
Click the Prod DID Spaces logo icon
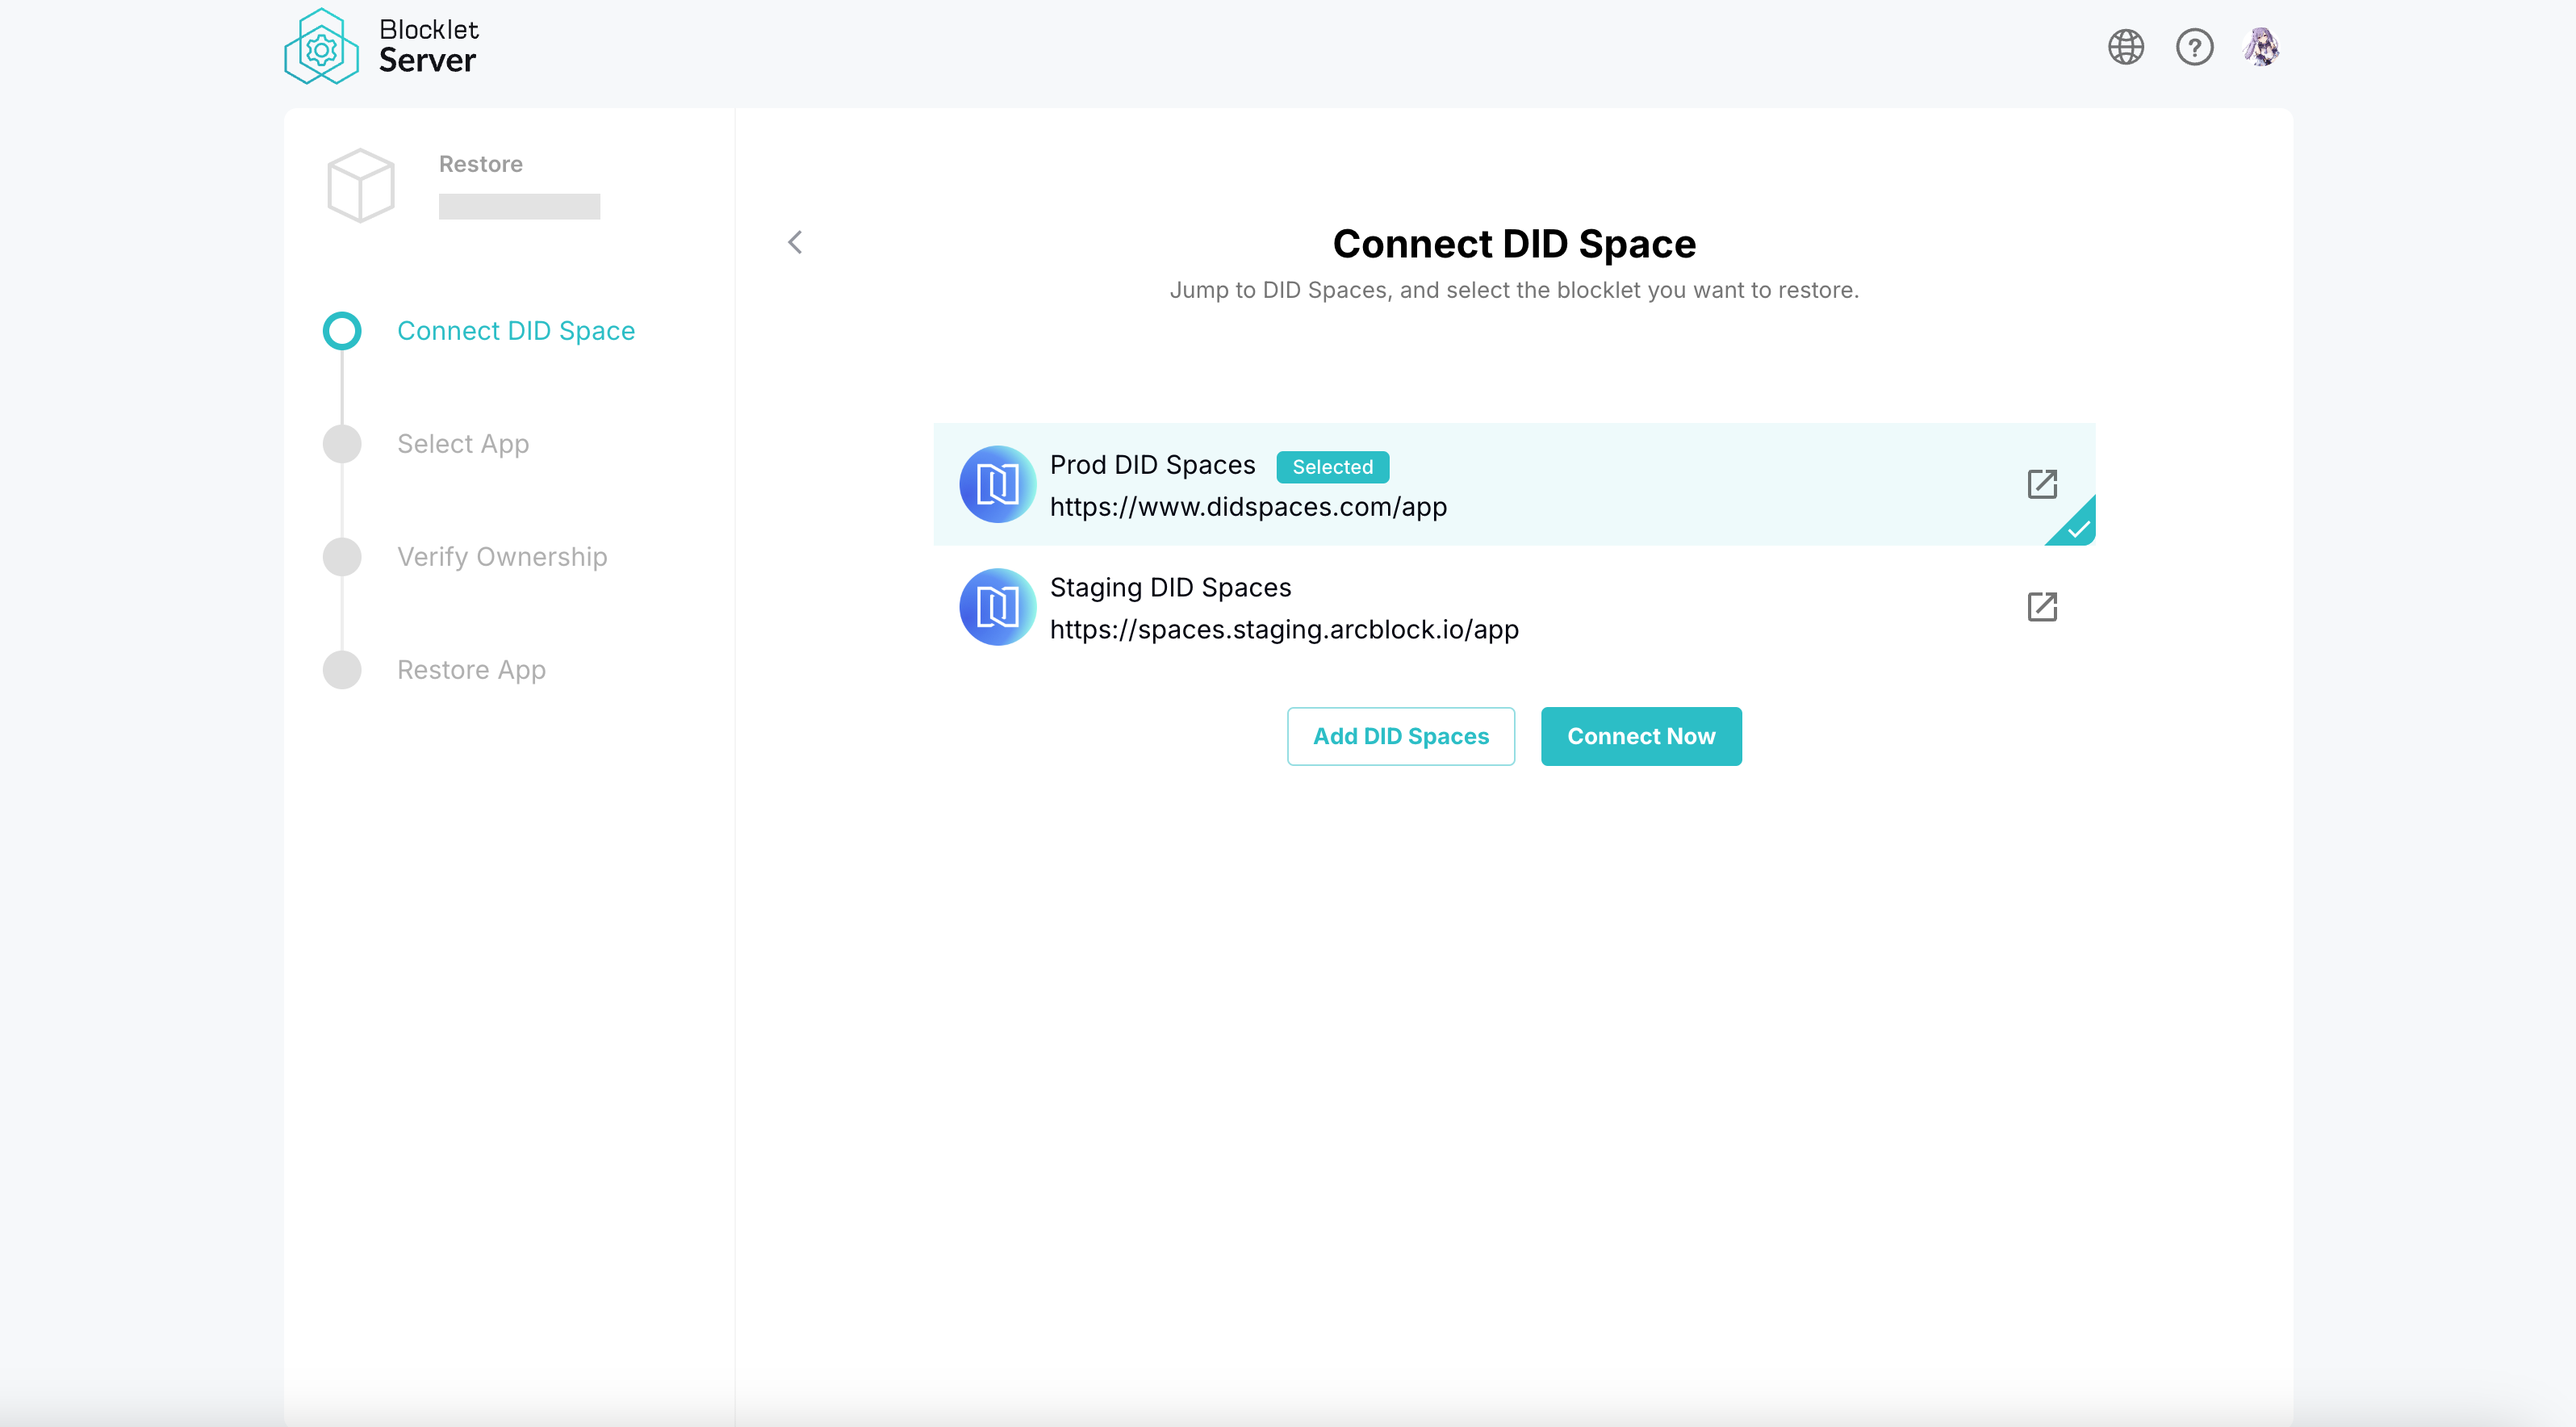tap(997, 484)
